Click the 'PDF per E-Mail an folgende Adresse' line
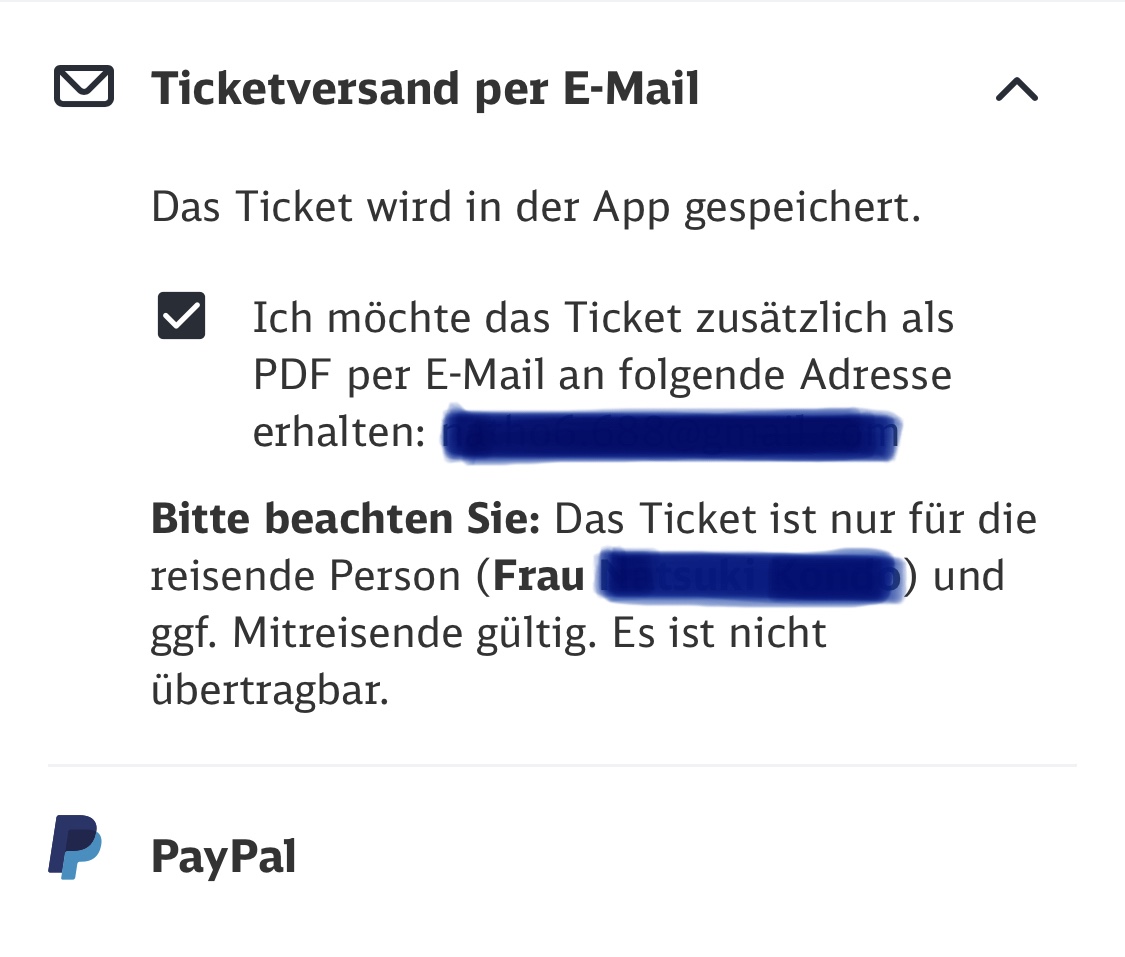 coord(602,374)
